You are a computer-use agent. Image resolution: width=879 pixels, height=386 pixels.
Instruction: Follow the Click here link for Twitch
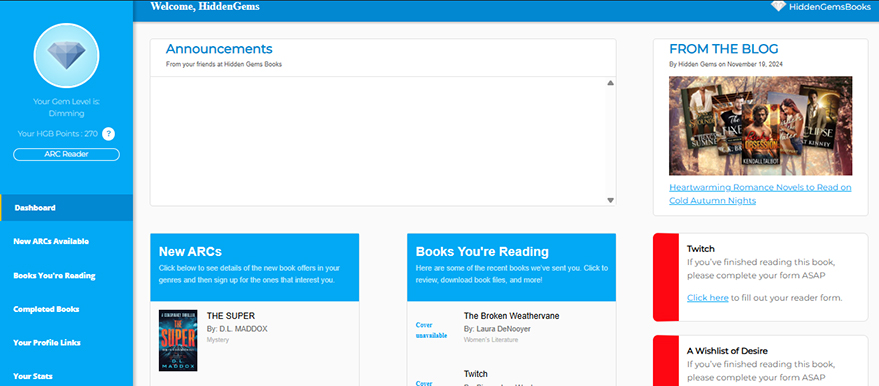pos(707,297)
